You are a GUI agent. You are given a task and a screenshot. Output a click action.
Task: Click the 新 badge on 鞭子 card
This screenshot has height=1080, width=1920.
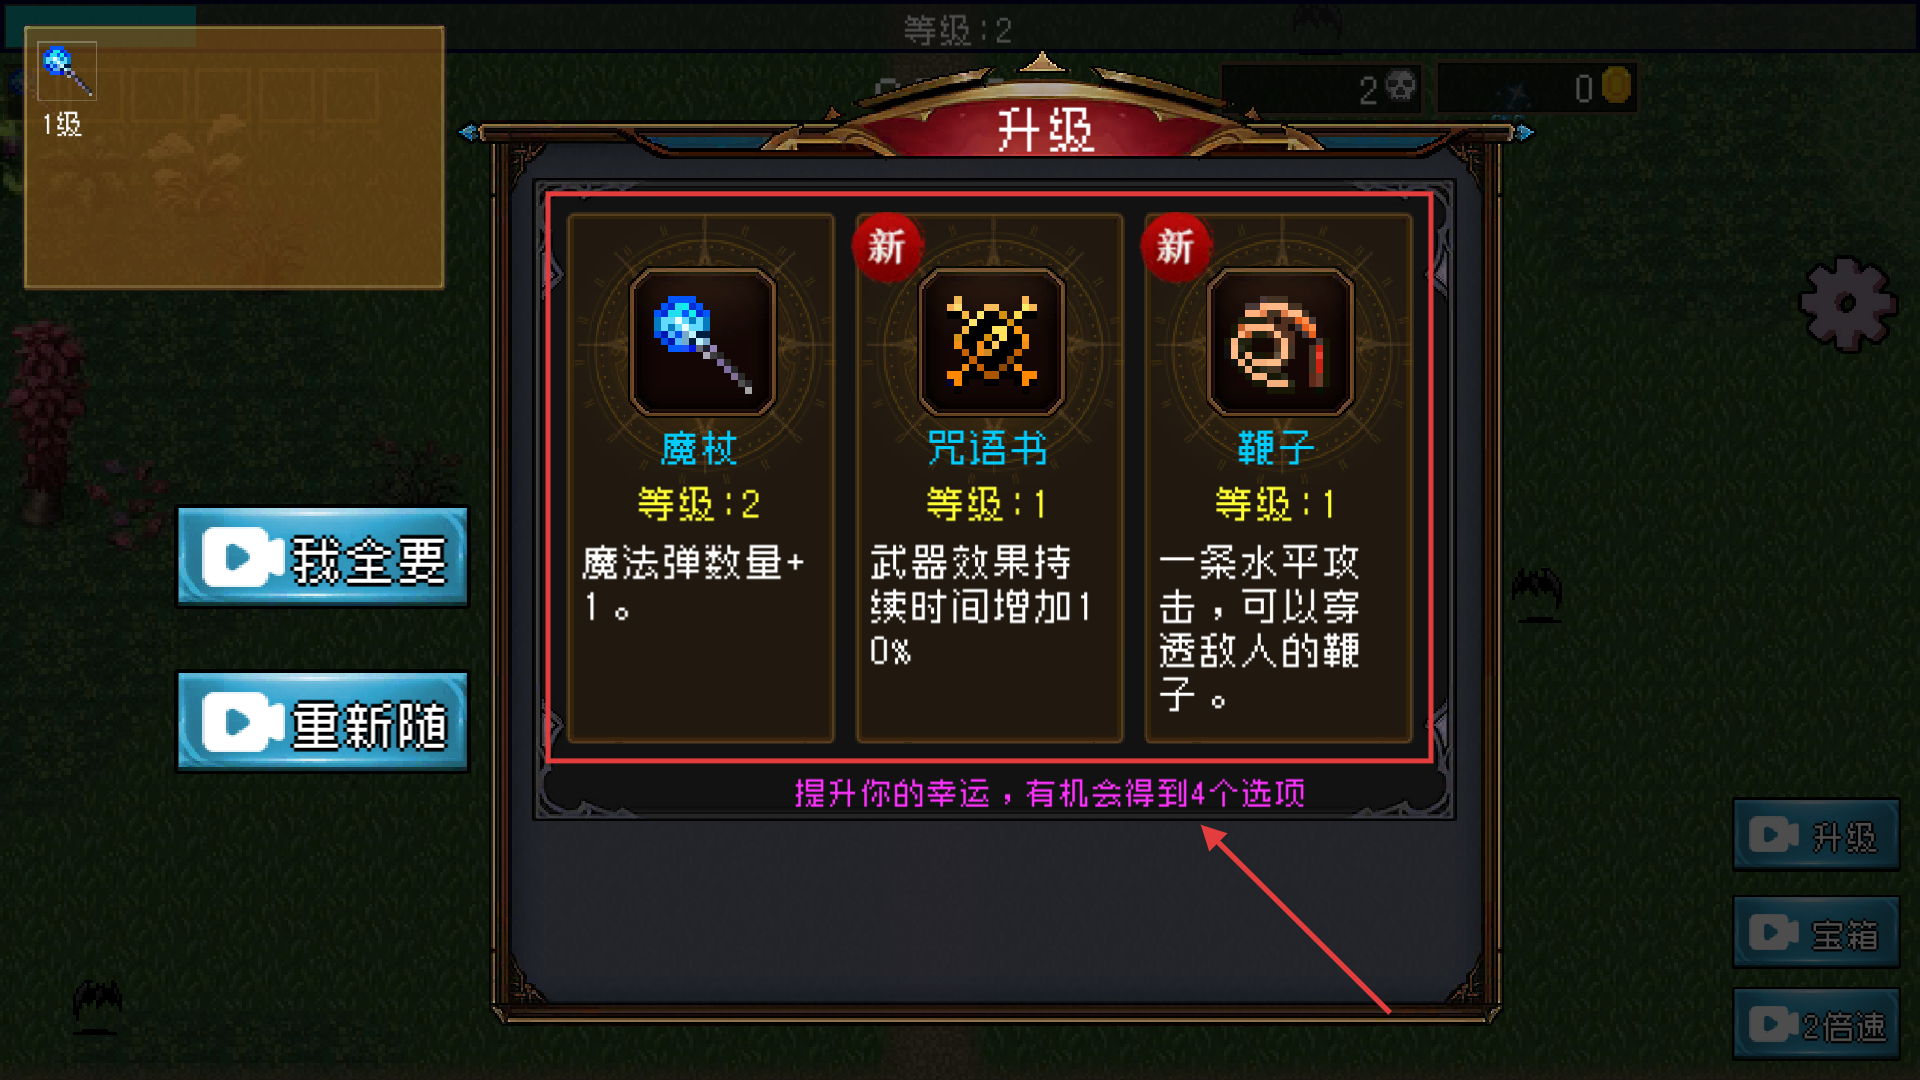(x=1176, y=247)
